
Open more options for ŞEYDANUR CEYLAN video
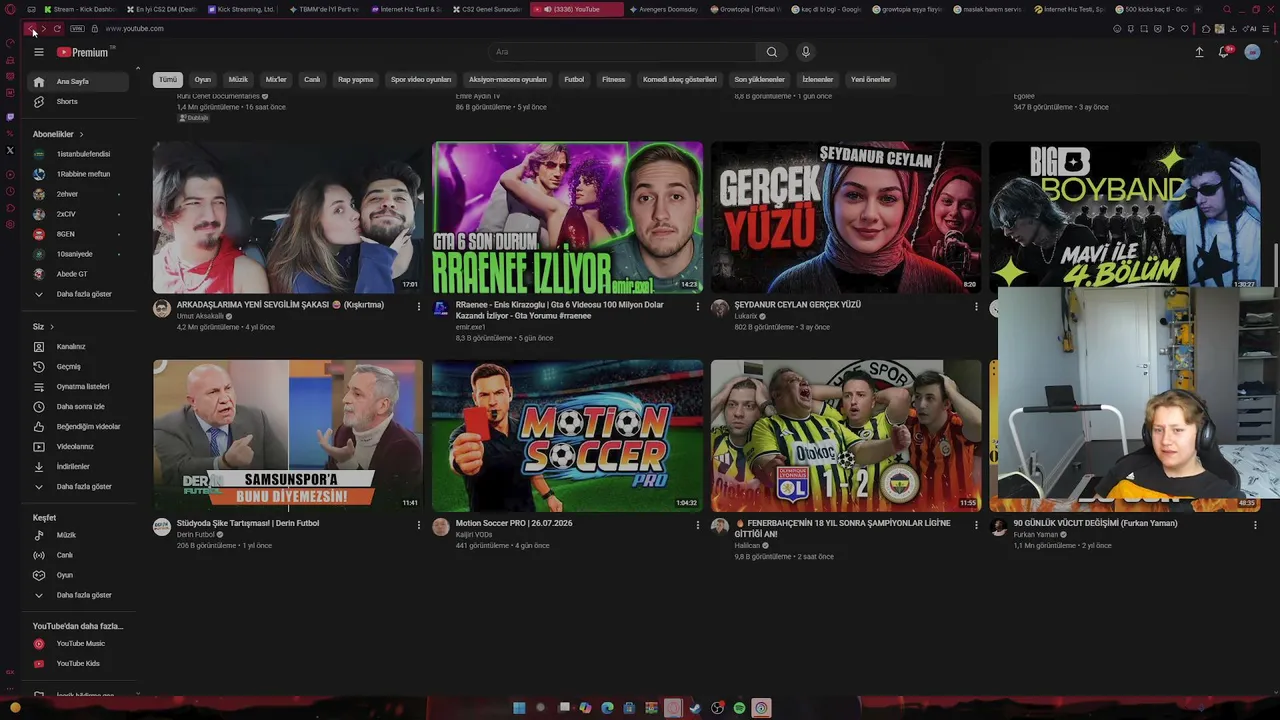976,306
